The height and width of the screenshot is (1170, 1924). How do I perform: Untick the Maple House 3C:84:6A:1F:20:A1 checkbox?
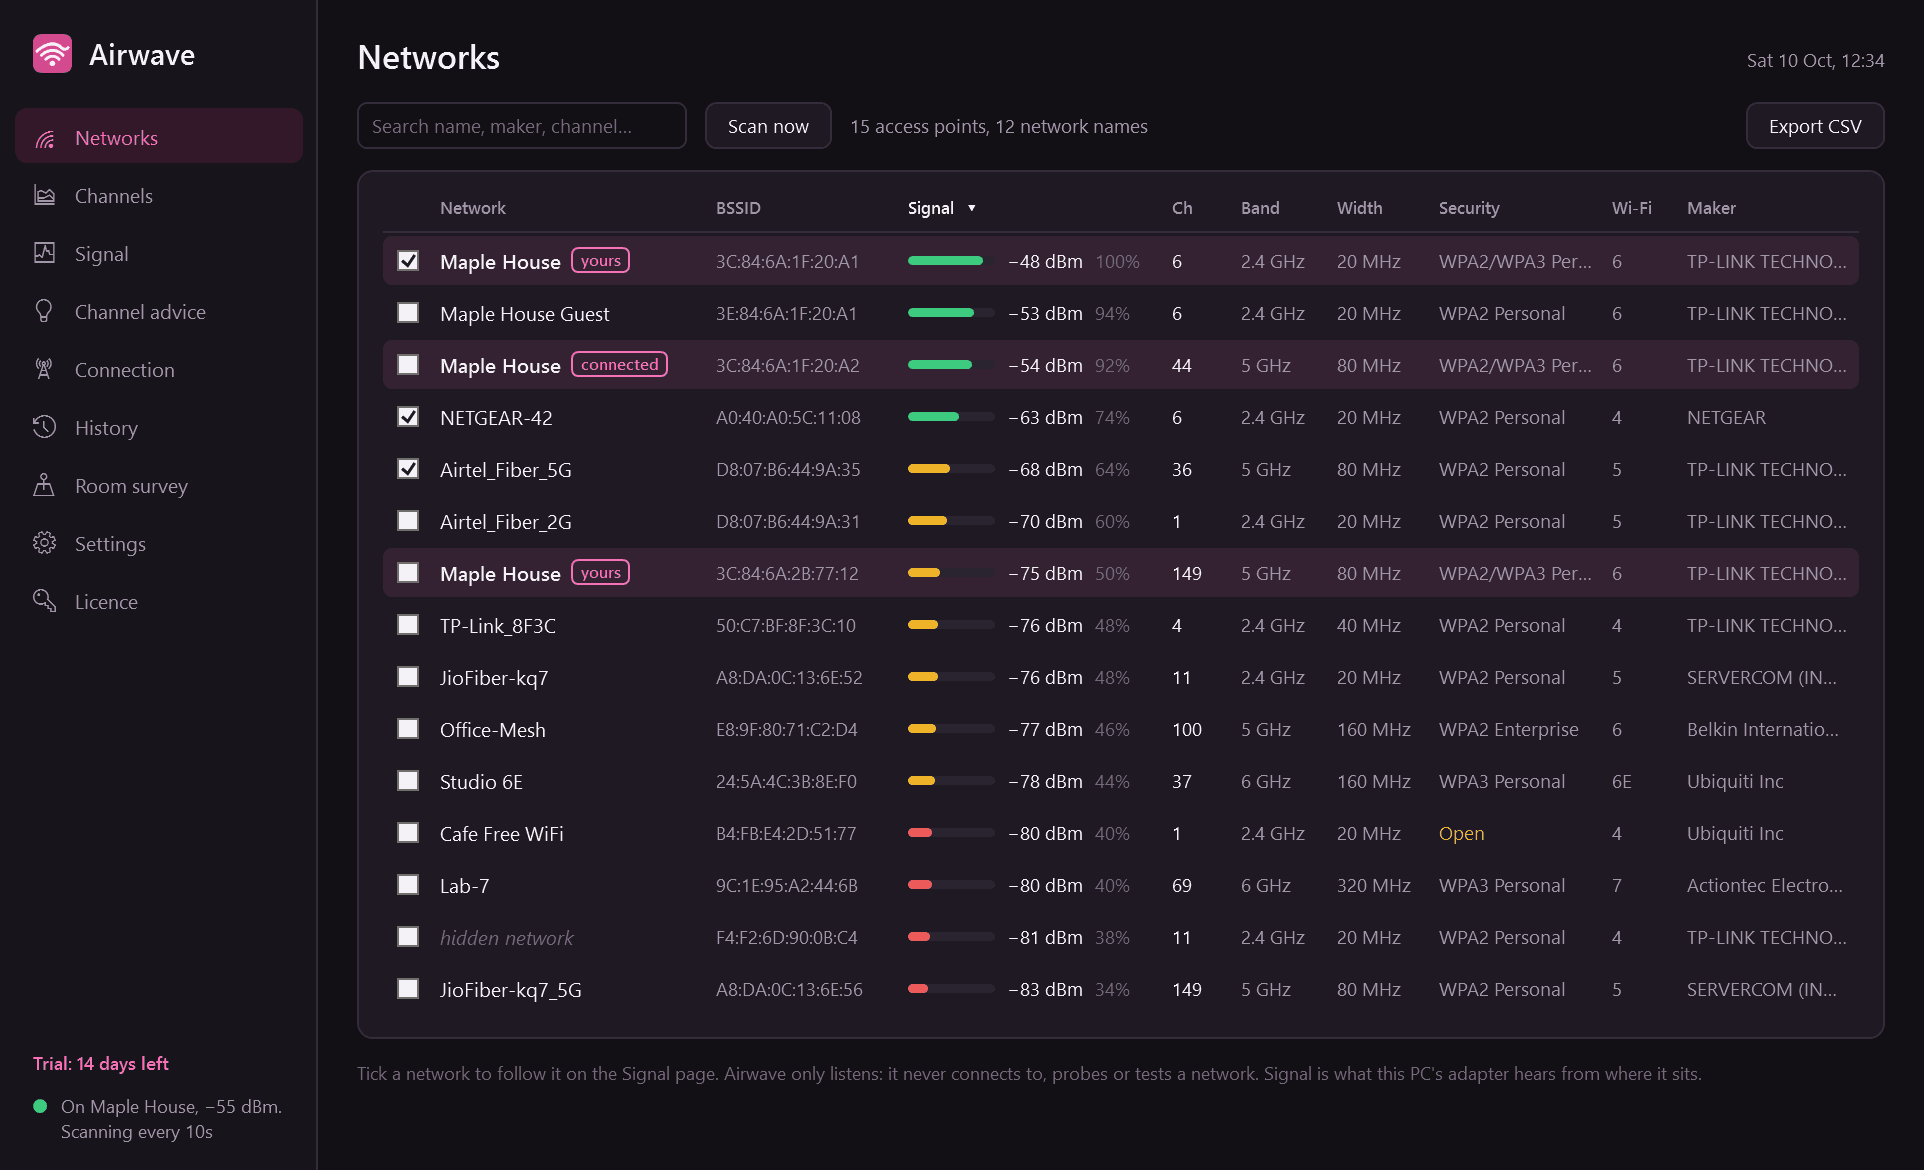pyautogui.click(x=408, y=261)
